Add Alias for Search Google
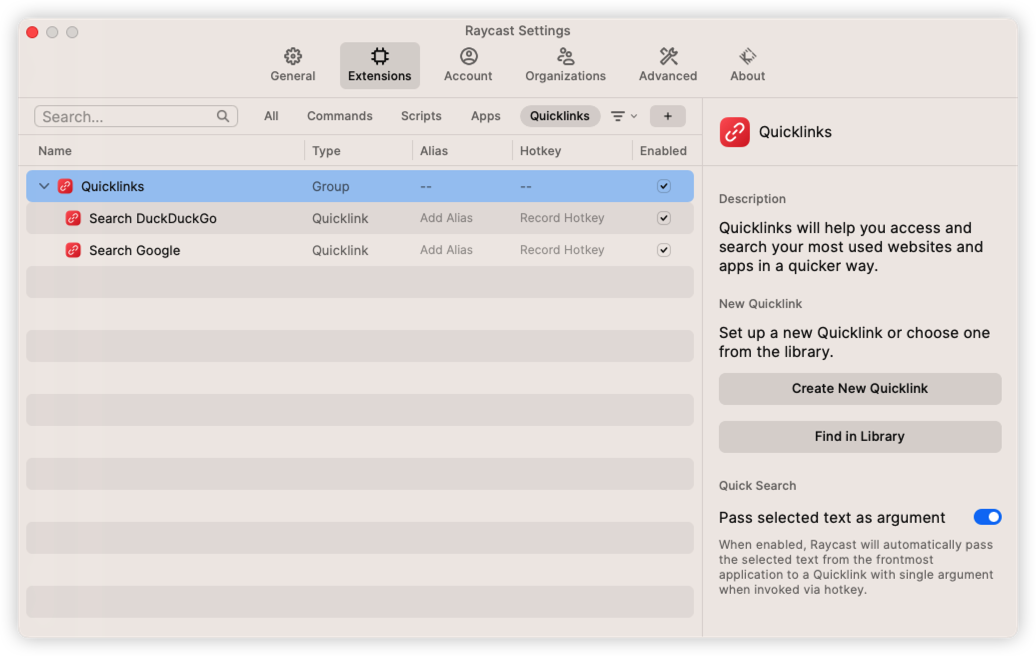The height and width of the screenshot is (656, 1036). pyautogui.click(x=446, y=250)
